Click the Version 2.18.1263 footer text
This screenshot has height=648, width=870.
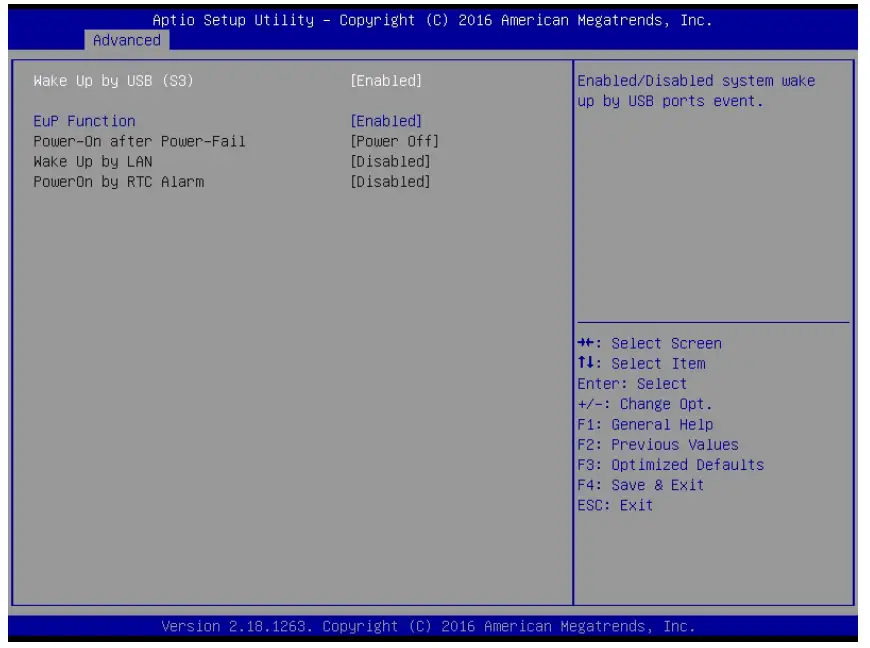click(x=428, y=626)
